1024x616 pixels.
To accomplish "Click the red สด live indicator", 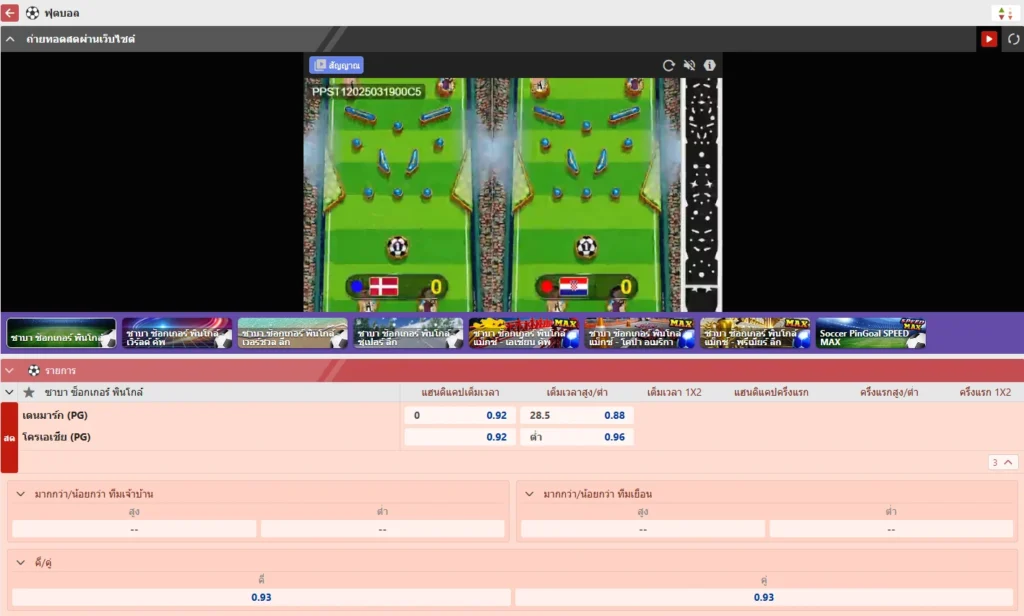I will tap(9, 438).
